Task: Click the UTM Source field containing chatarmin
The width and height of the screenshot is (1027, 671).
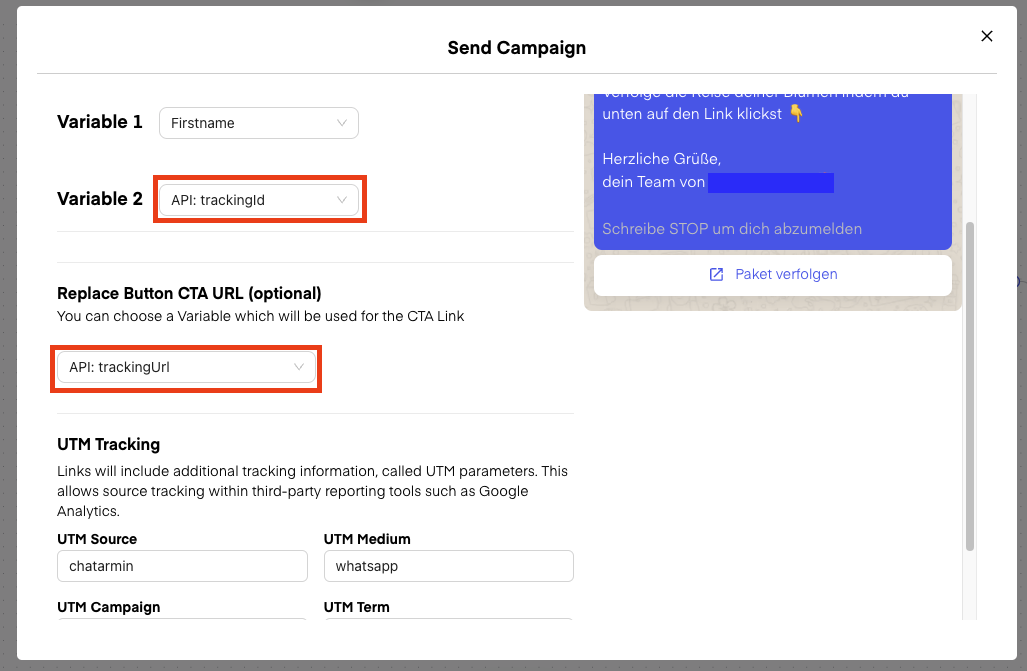Action: pyautogui.click(x=182, y=566)
